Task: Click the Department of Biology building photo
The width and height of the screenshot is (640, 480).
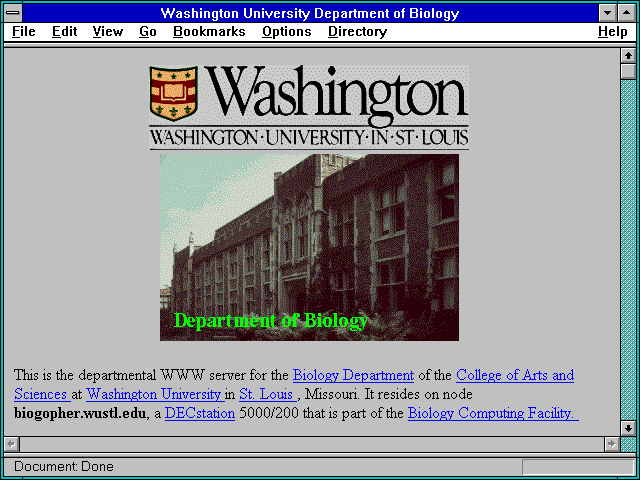Action: tap(309, 247)
